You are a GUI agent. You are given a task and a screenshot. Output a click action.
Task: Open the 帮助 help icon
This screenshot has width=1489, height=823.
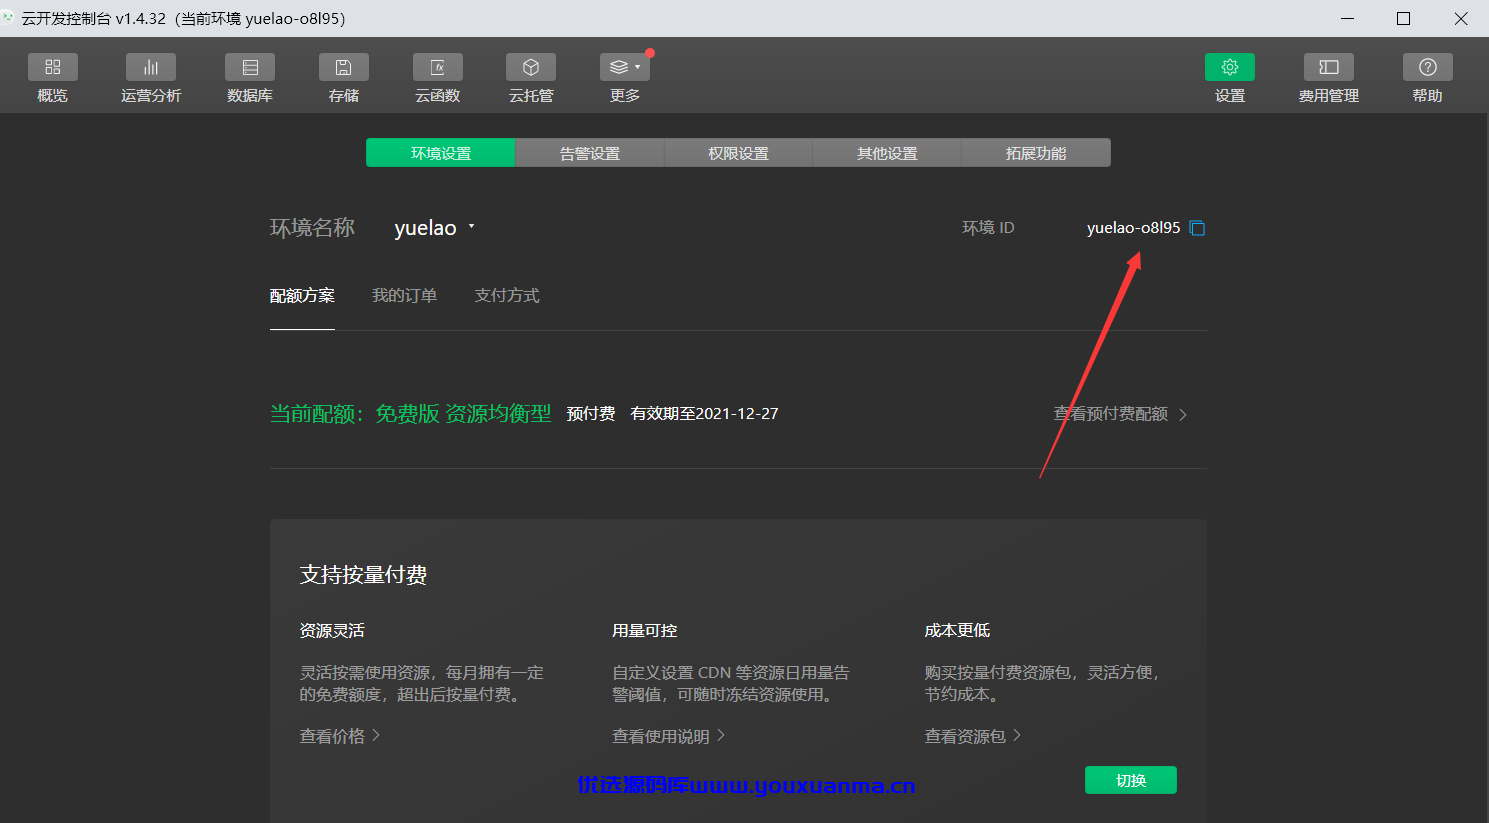point(1428,67)
